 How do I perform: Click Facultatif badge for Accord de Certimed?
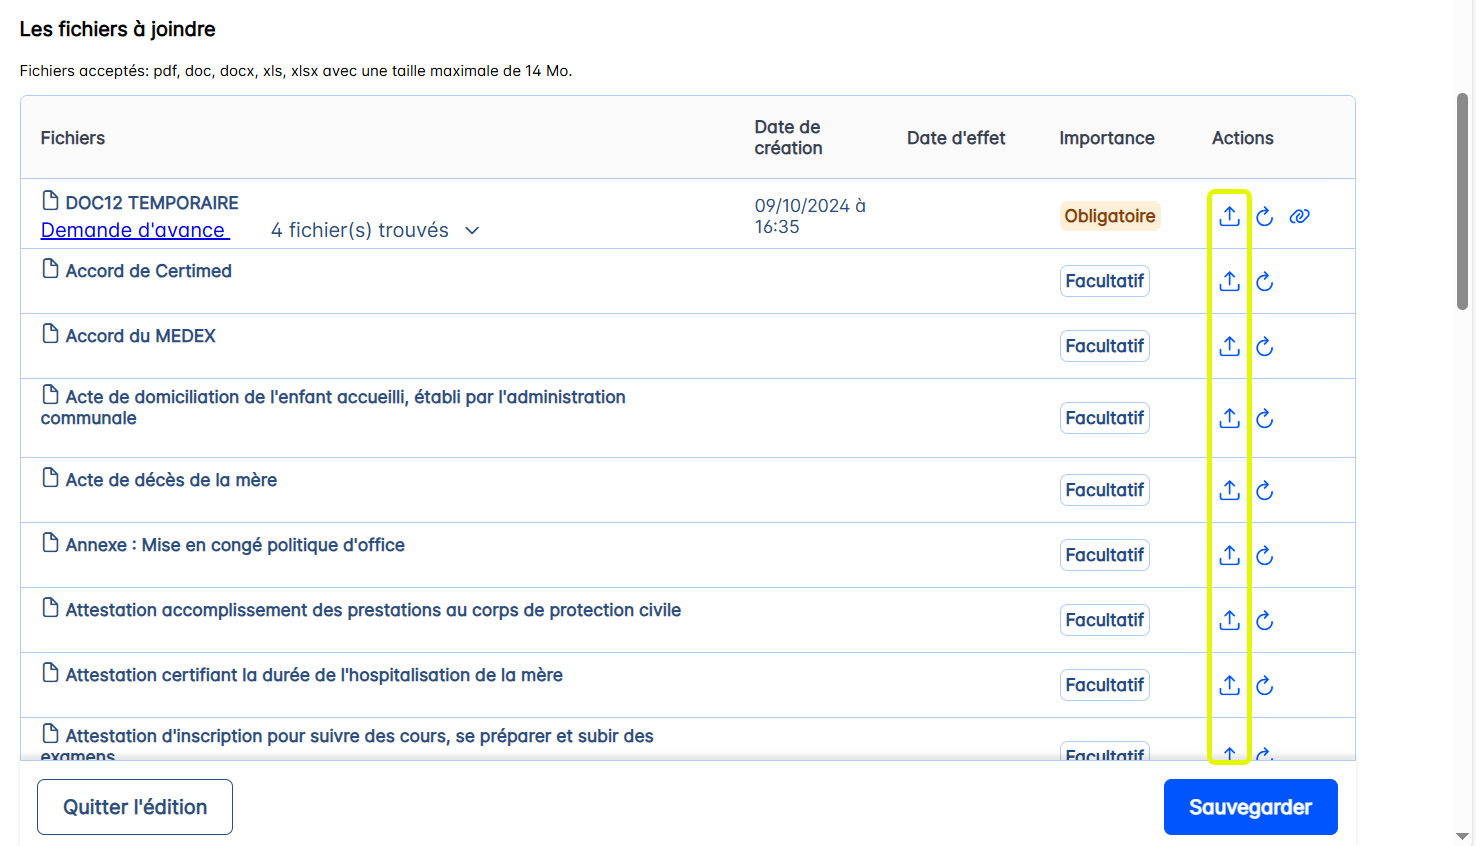1104,281
